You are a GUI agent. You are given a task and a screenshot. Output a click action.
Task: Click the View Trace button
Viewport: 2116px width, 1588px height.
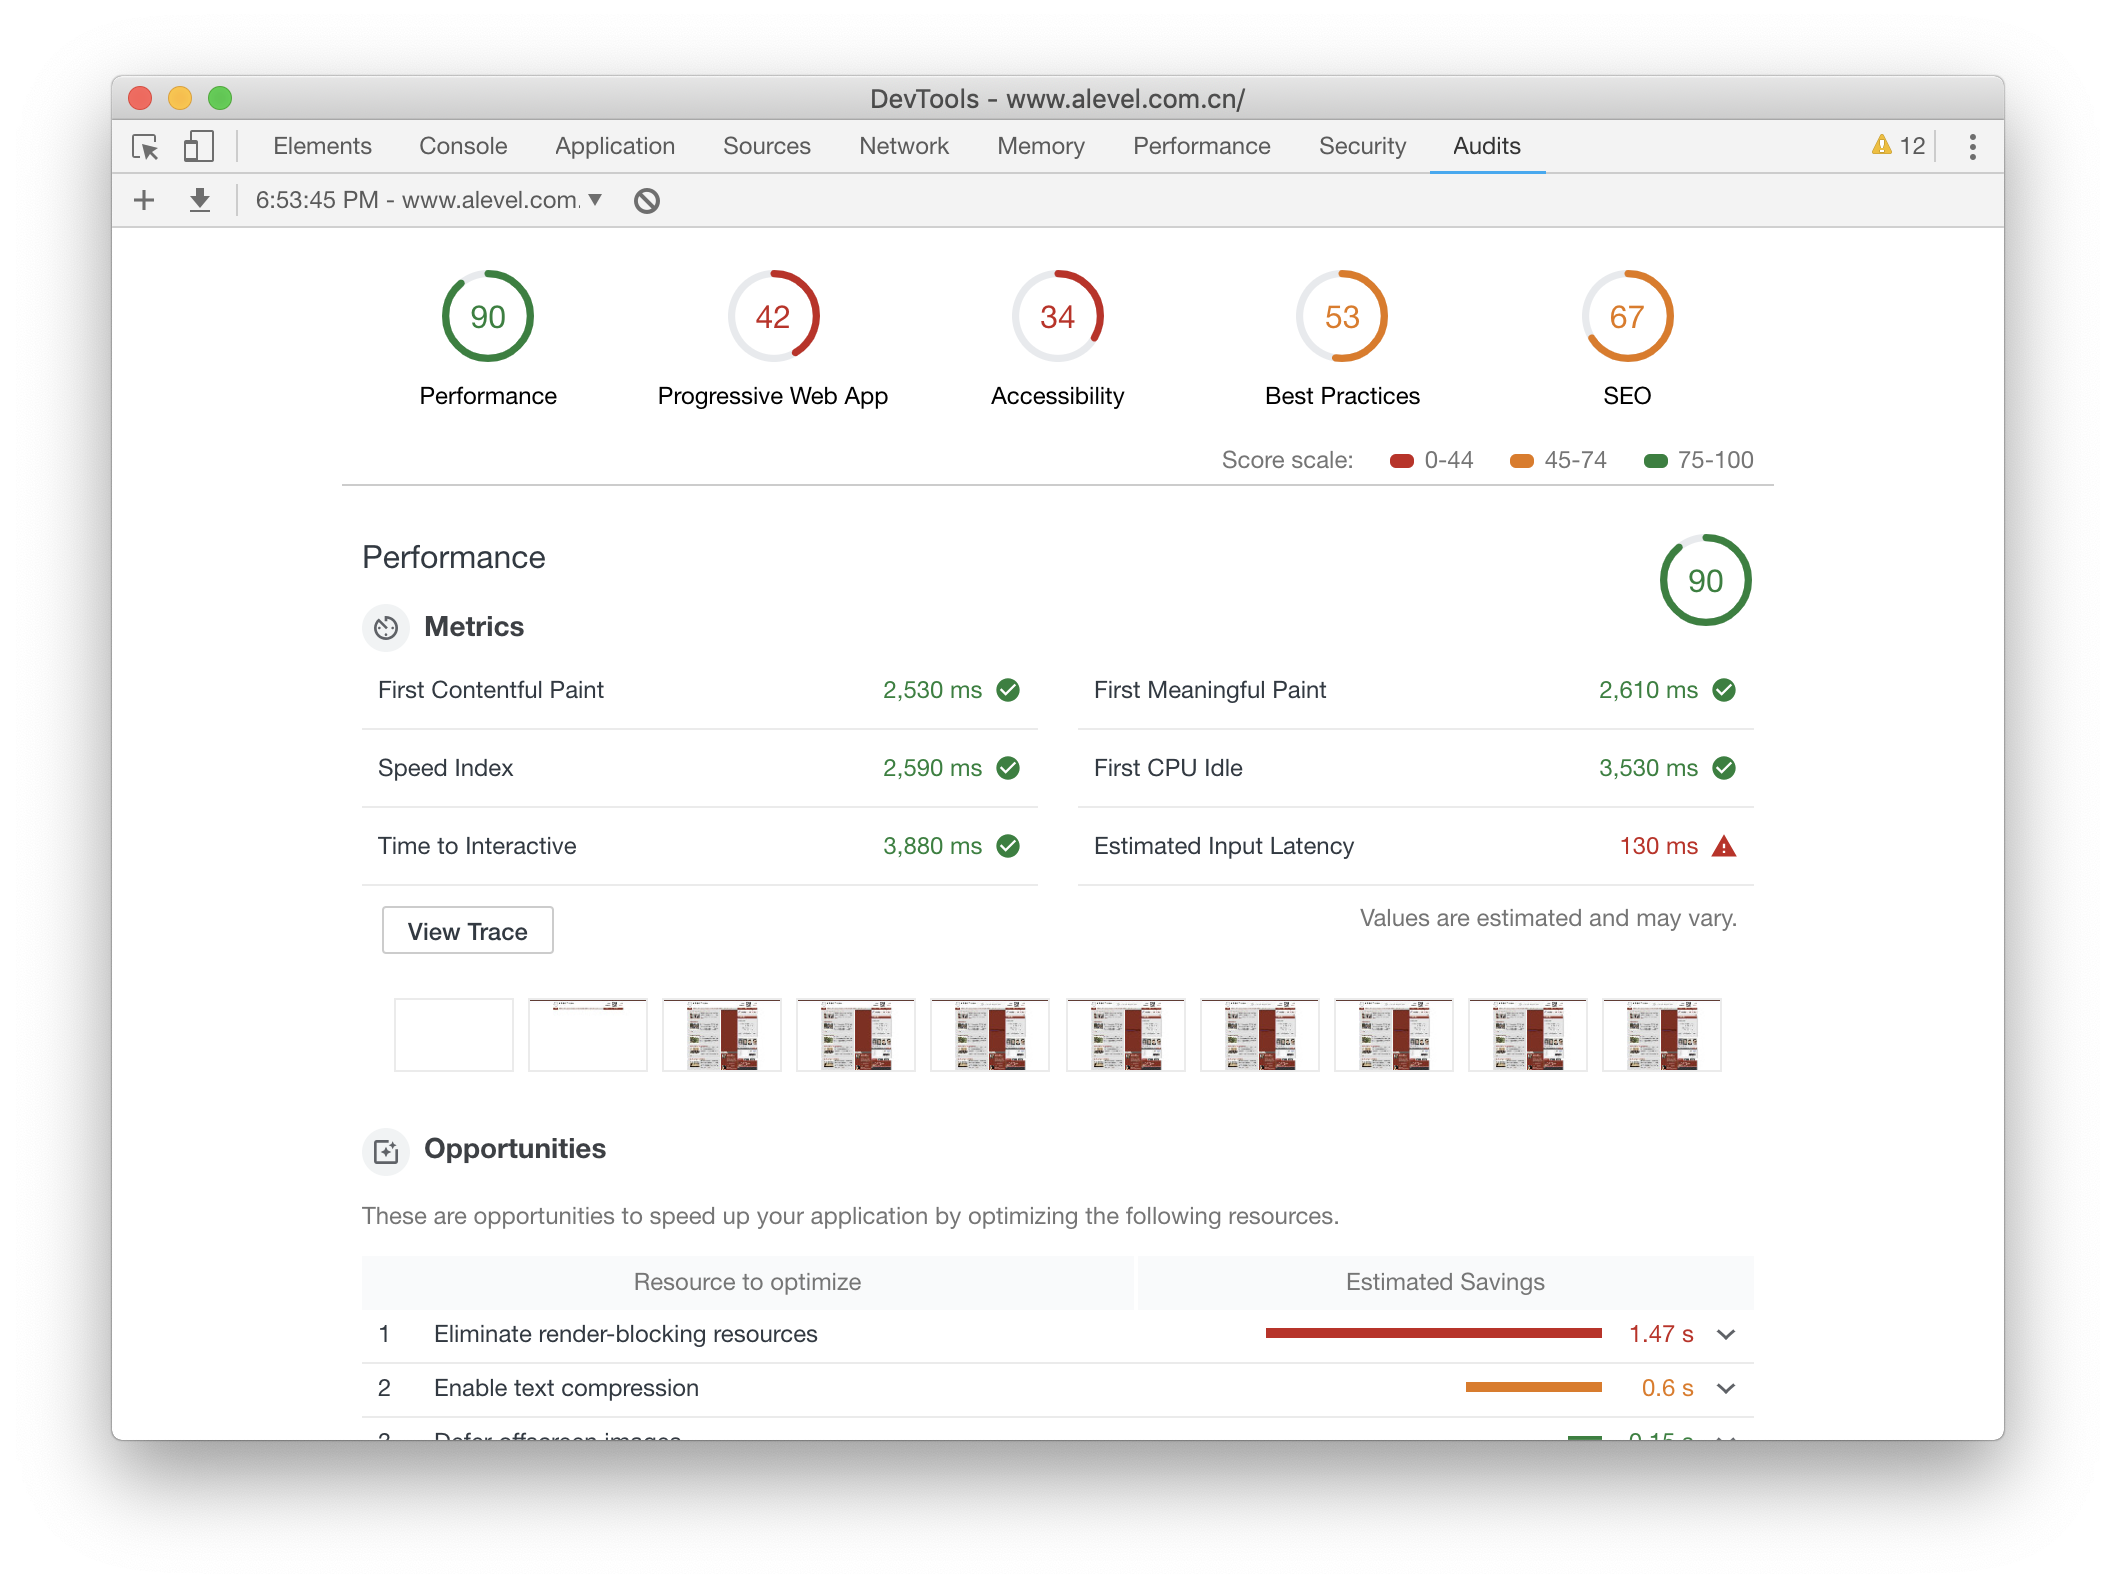467,931
